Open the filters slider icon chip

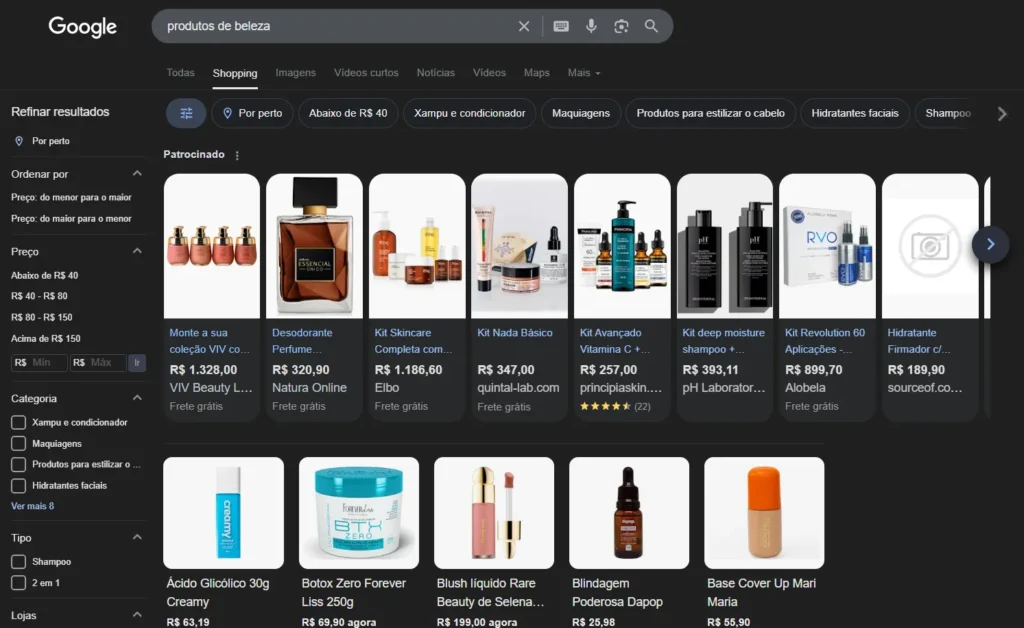coord(186,114)
